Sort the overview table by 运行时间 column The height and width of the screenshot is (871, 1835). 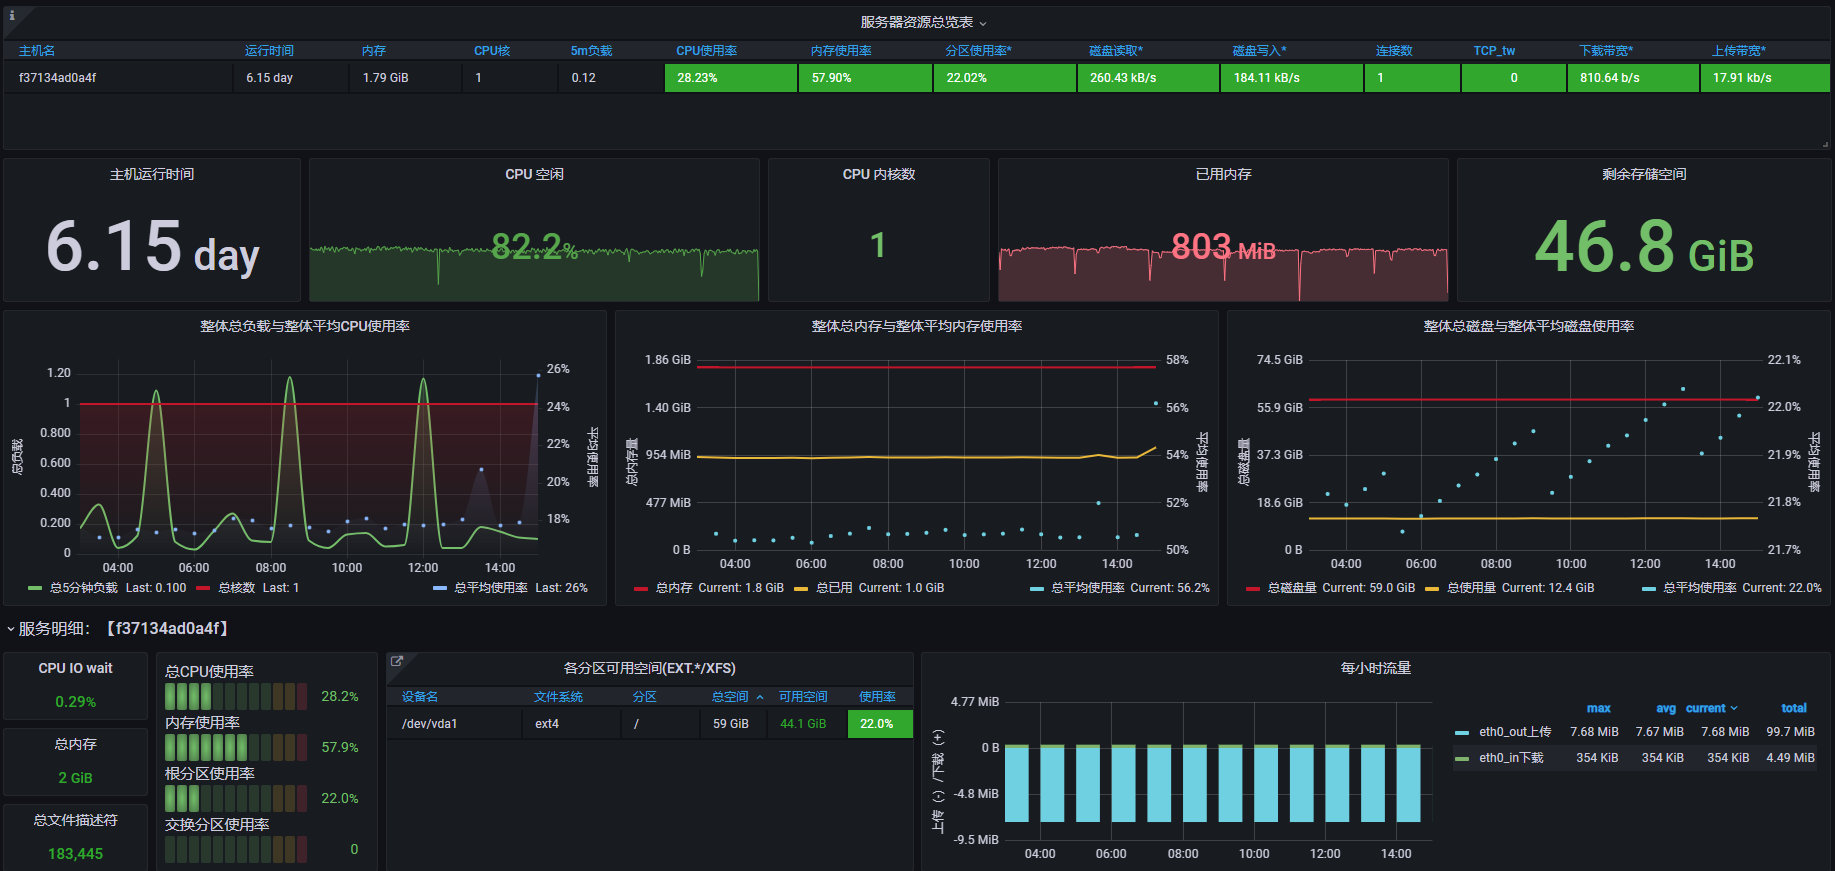coord(269,51)
